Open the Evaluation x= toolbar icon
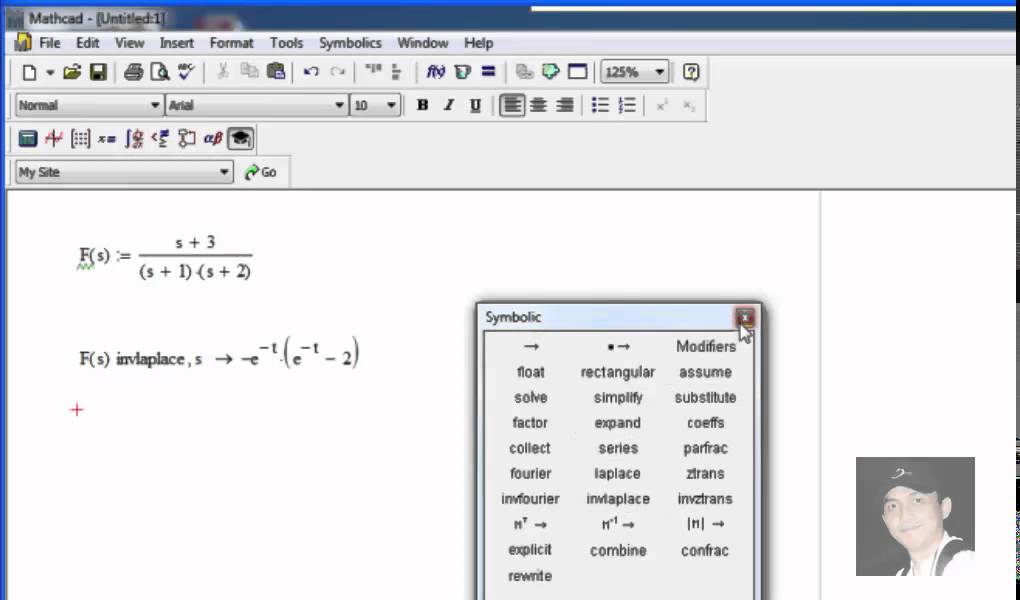This screenshot has width=1020, height=600. pyautogui.click(x=107, y=139)
